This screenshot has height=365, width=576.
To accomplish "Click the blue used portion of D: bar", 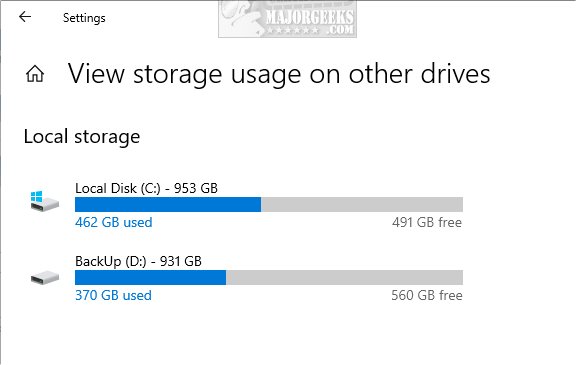I will pyautogui.click(x=150, y=277).
